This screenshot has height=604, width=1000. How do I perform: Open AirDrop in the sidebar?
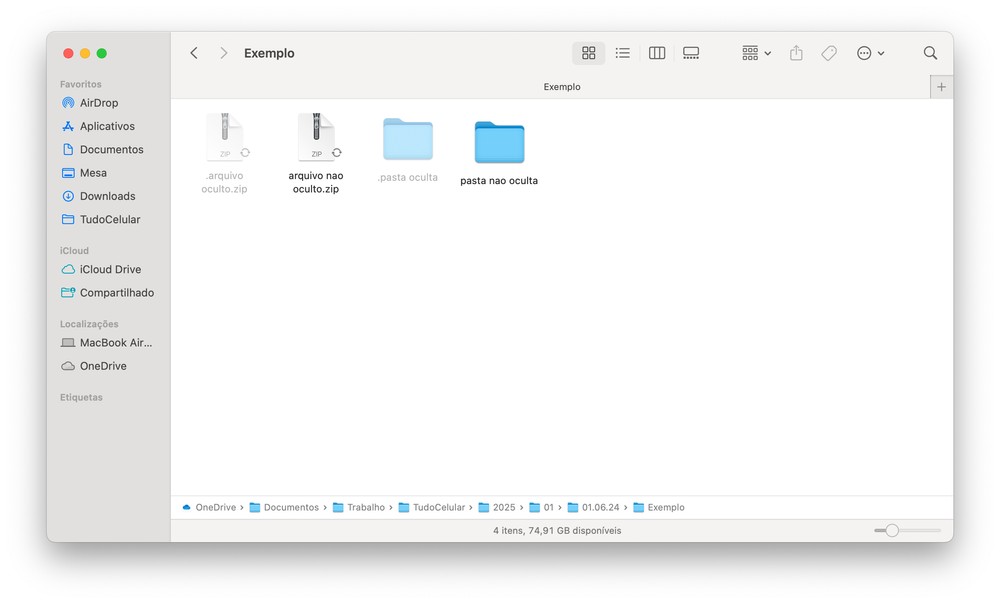point(98,103)
